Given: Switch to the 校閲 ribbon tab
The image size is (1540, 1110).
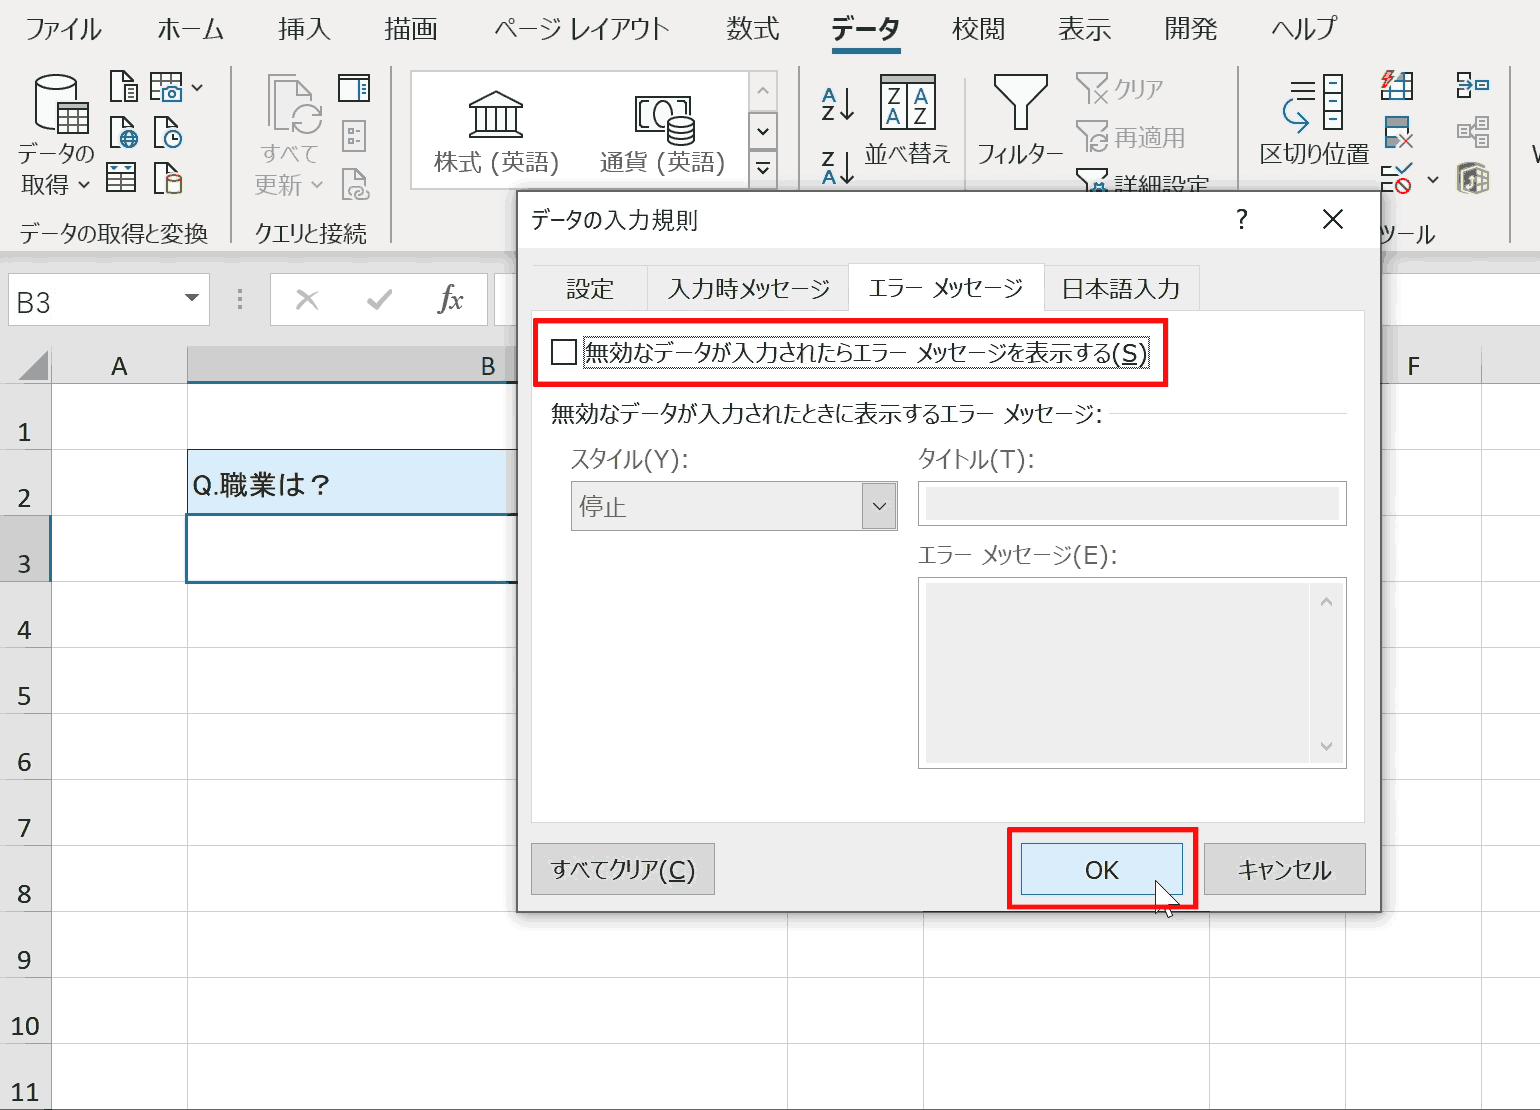Looking at the screenshot, I should [x=979, y=29].
